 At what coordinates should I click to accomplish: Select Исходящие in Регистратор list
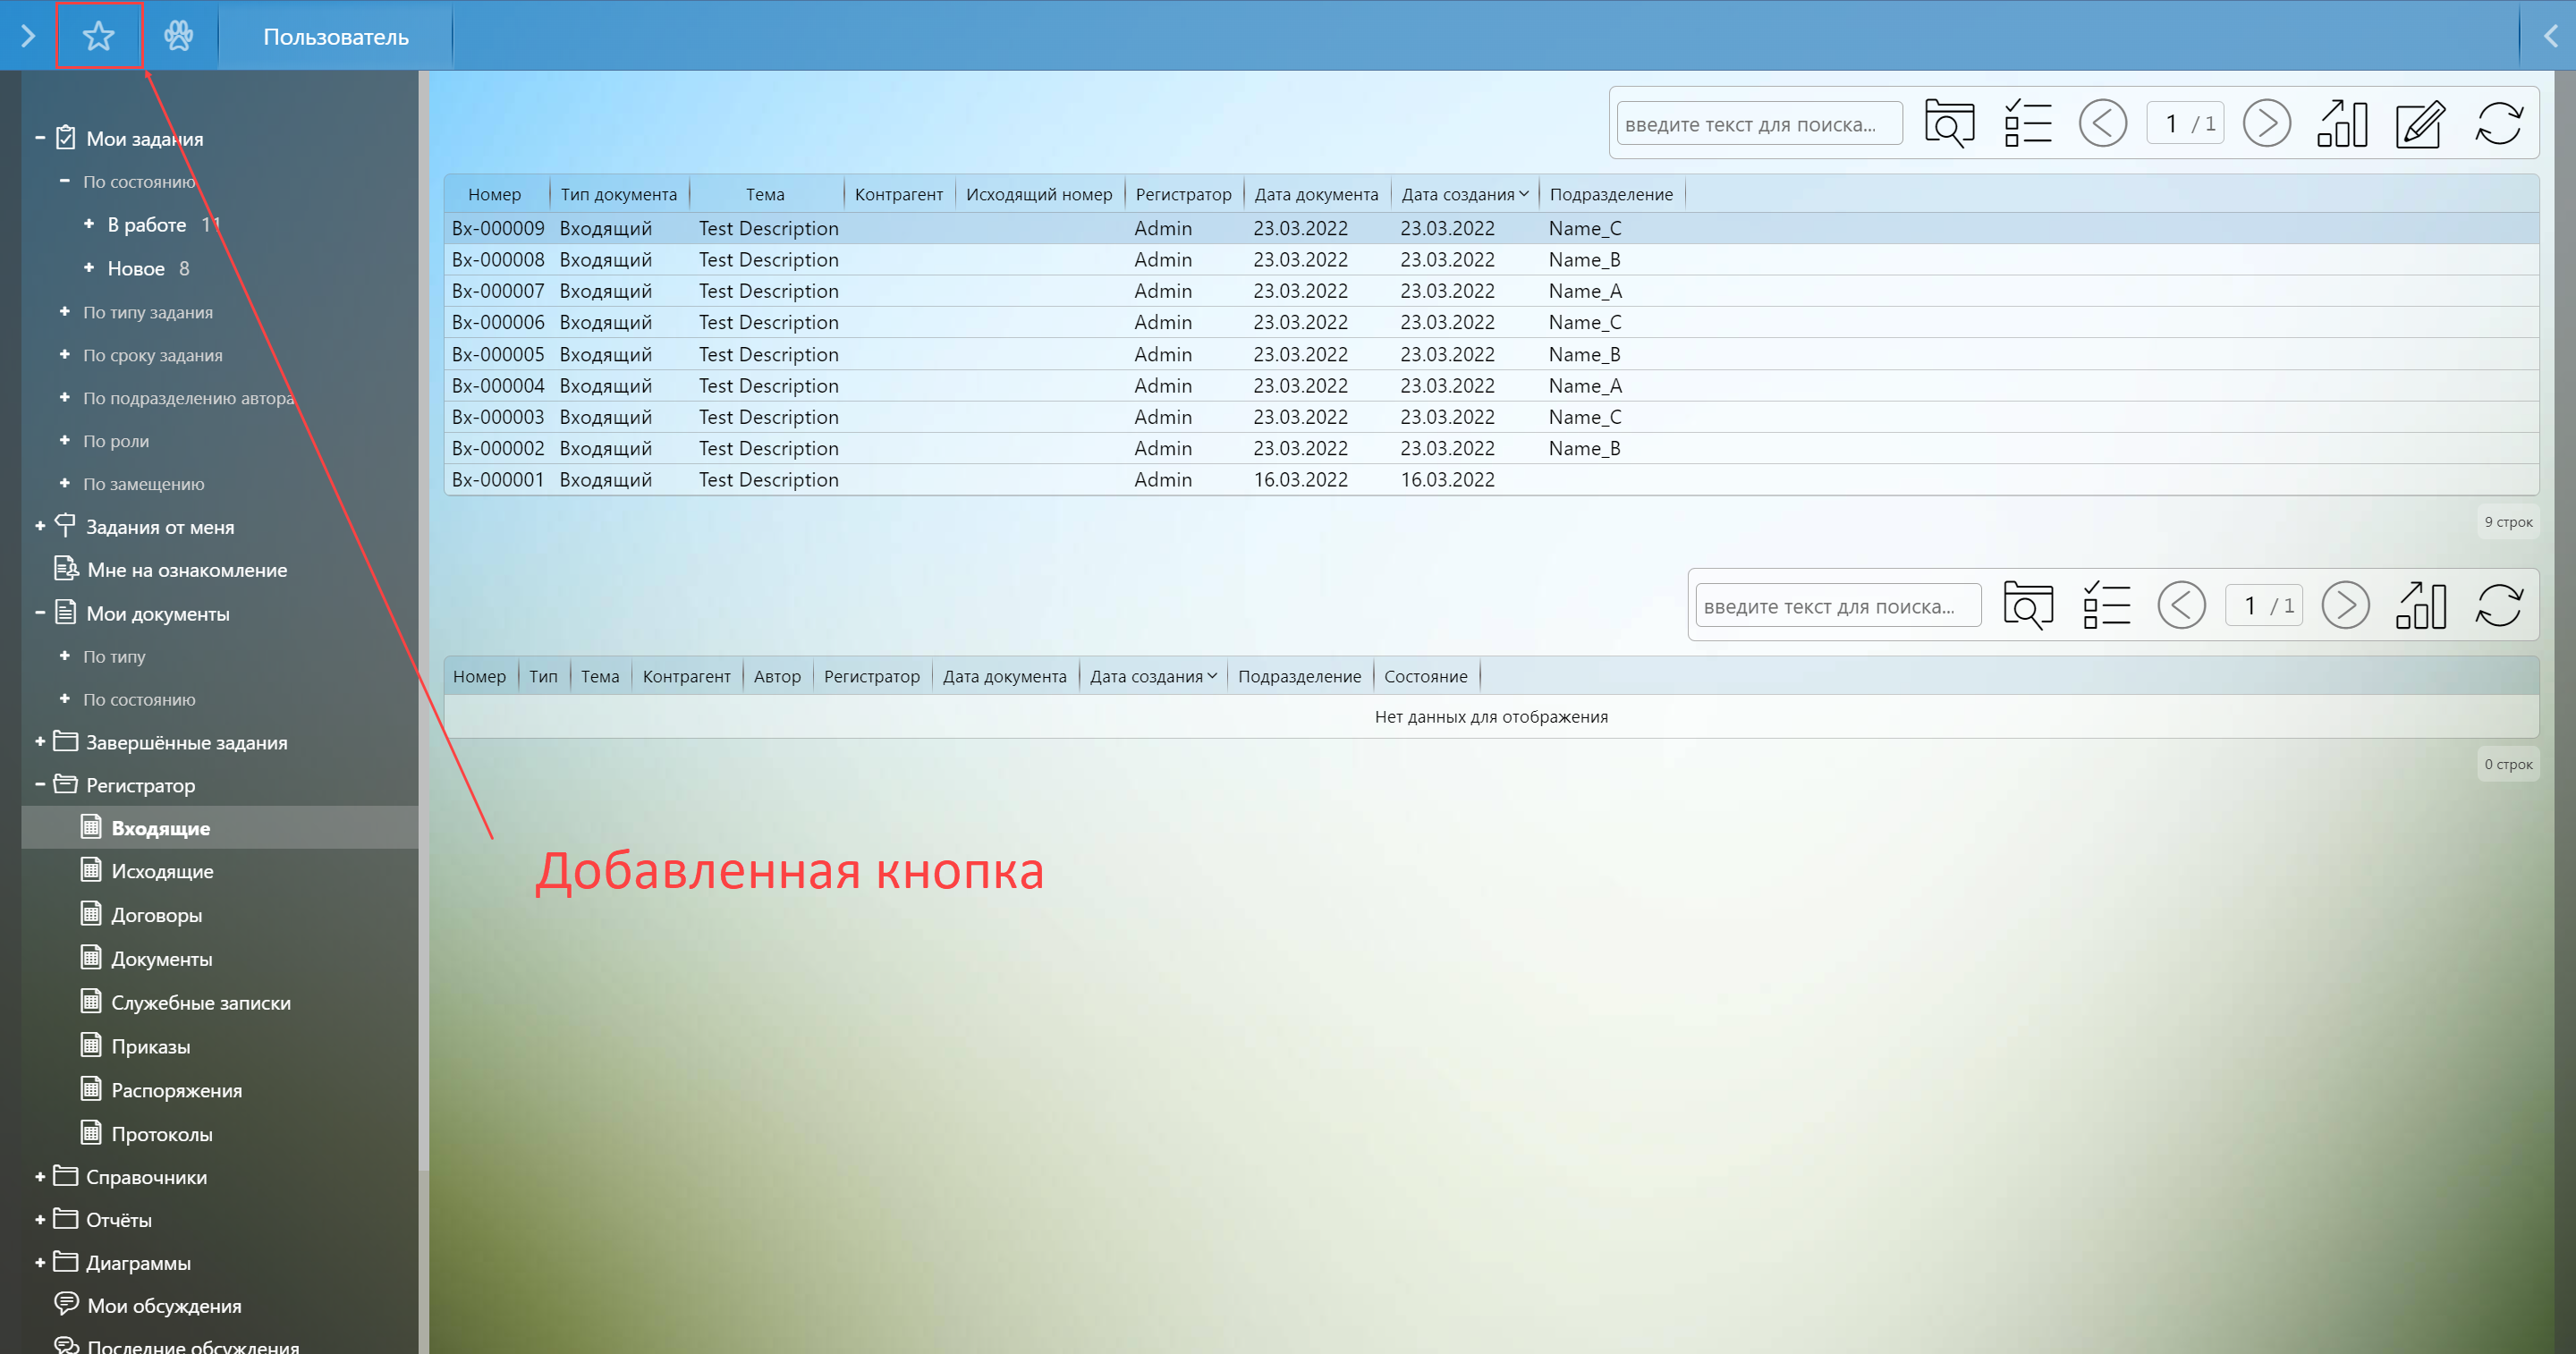(162, 871)
